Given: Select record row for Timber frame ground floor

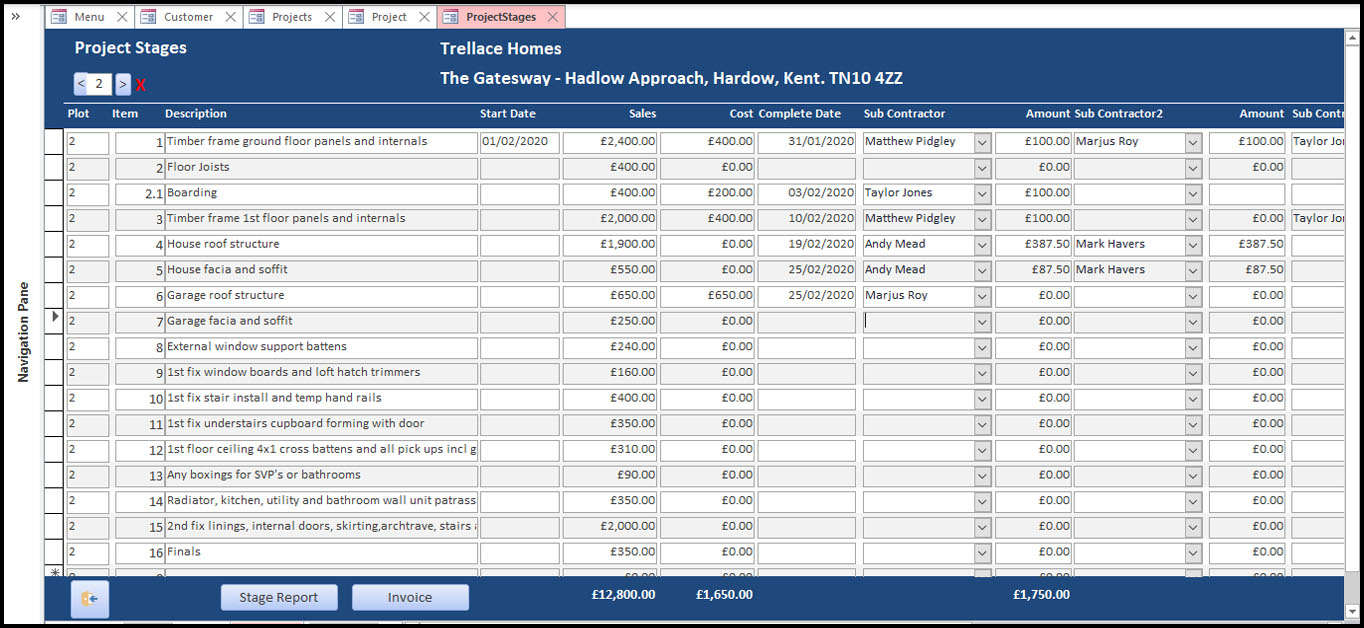Looking at the screenshot, I should [x=54, y=142].
